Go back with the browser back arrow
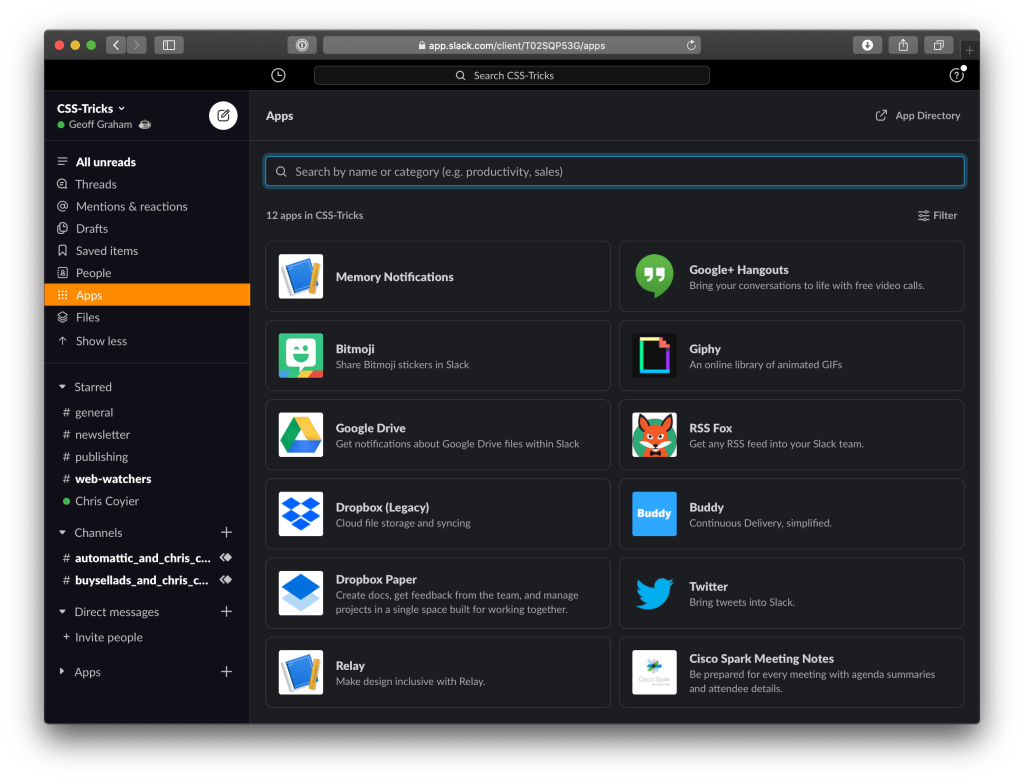The image size is (1024, 782). click(116, 45)
